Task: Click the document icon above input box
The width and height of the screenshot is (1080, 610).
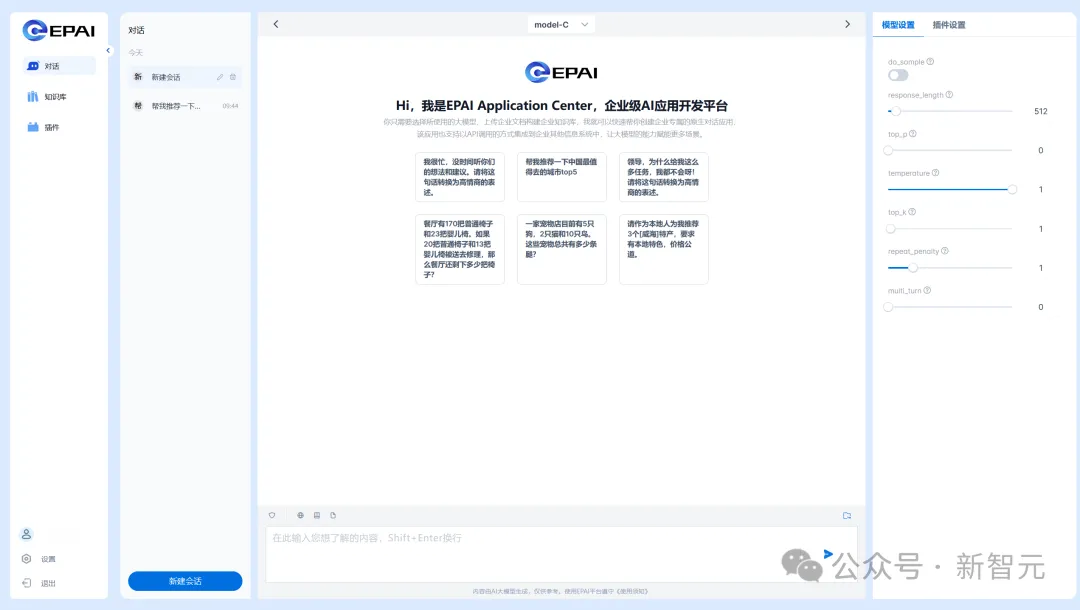Action: pos(333,515)
